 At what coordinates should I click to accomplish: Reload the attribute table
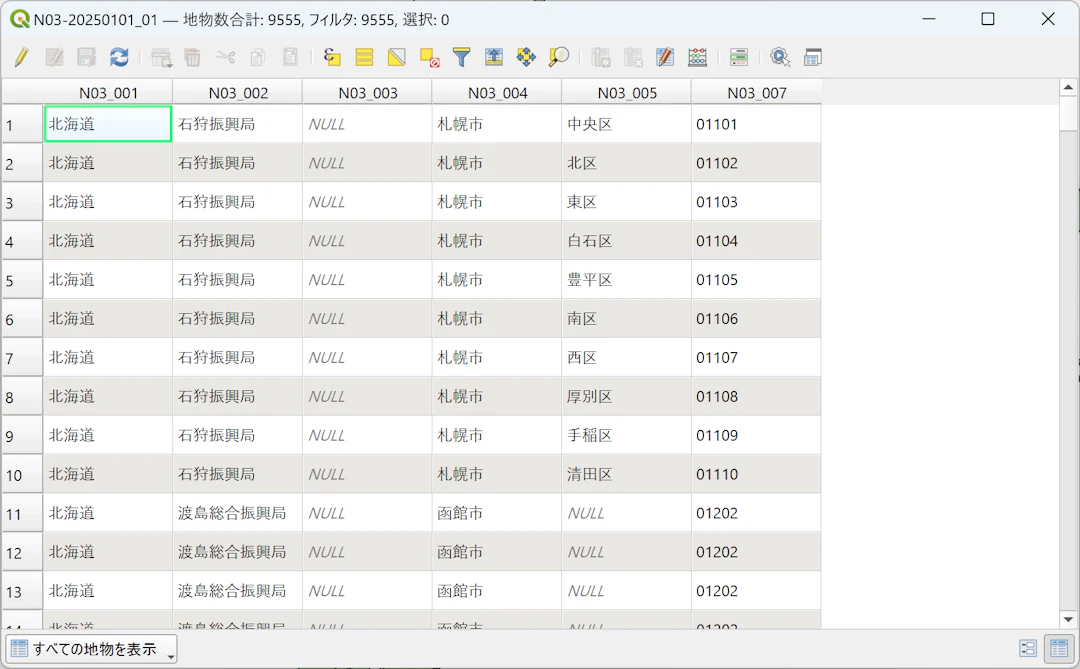[x=119, y=57]
